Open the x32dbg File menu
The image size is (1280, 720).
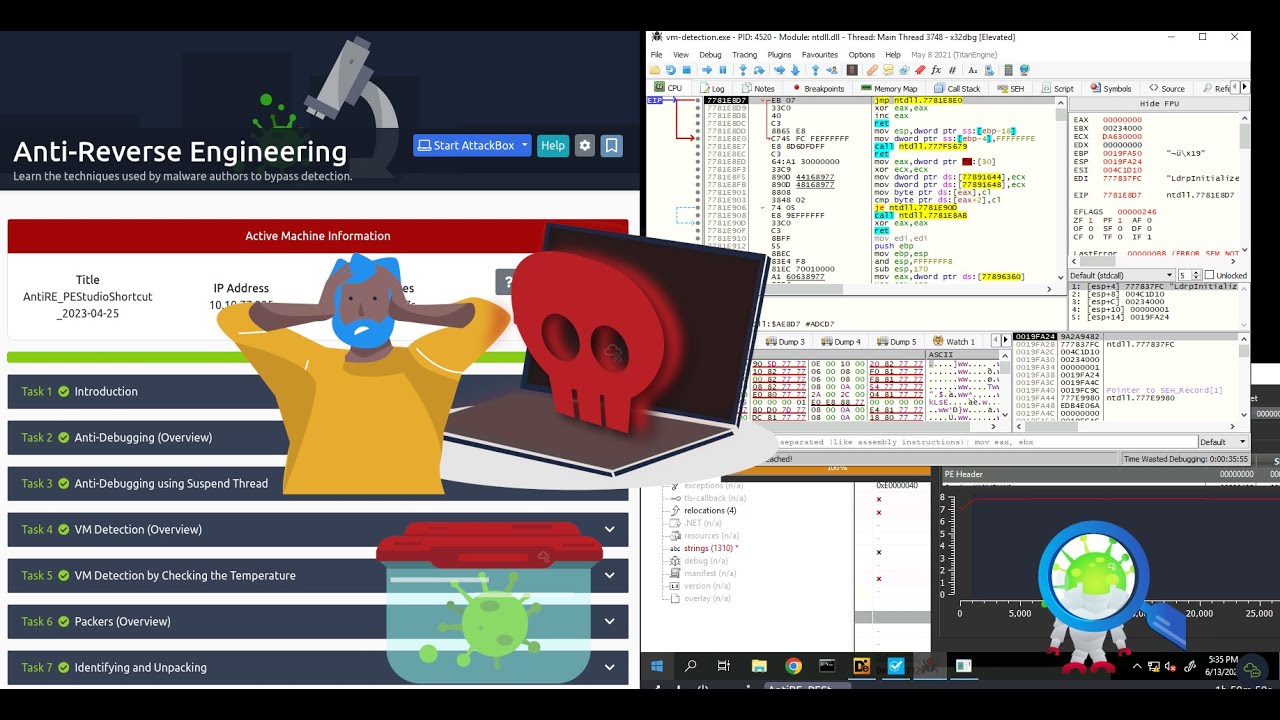(x=656, y=55)
